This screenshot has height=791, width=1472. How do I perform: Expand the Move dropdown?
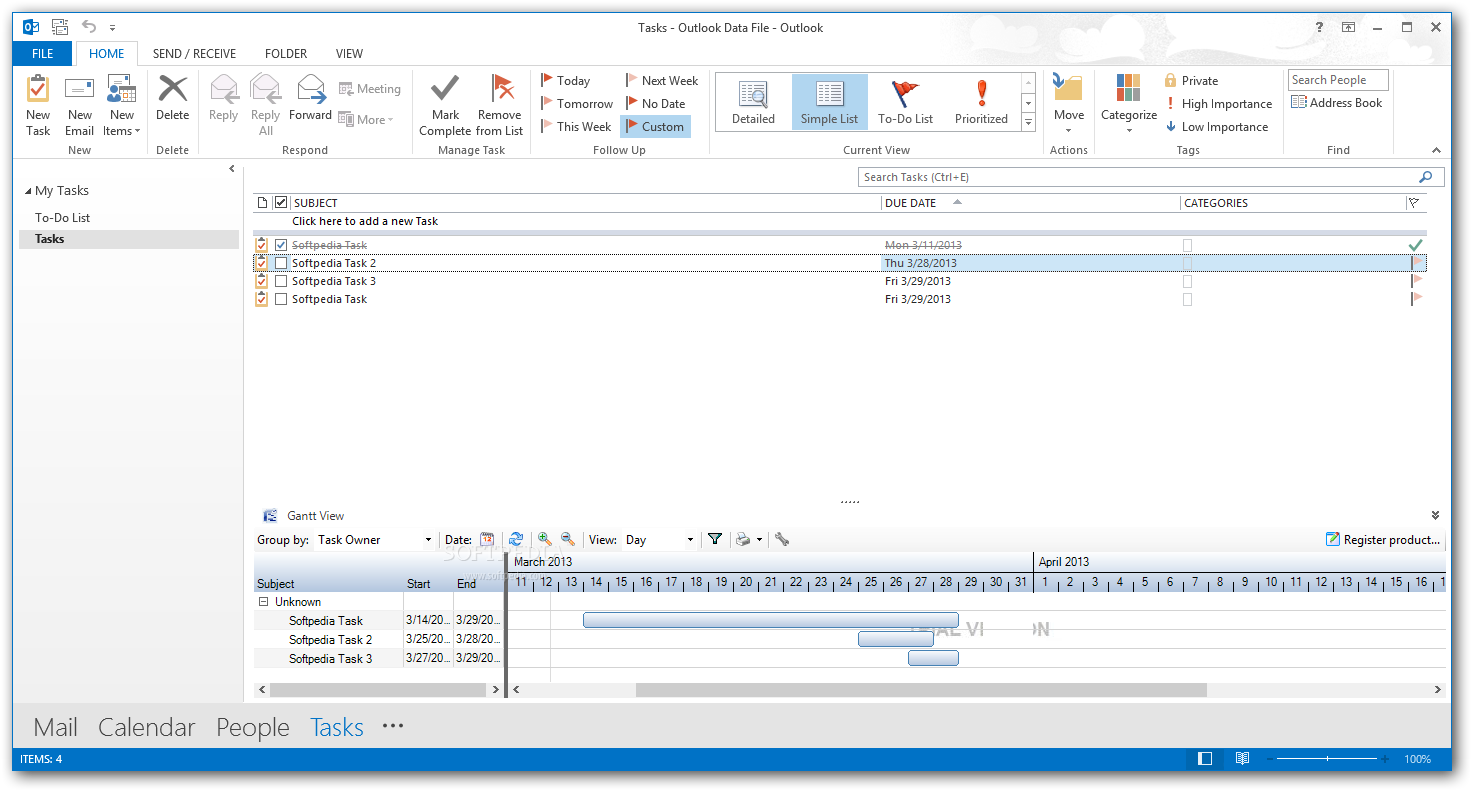1068,106
